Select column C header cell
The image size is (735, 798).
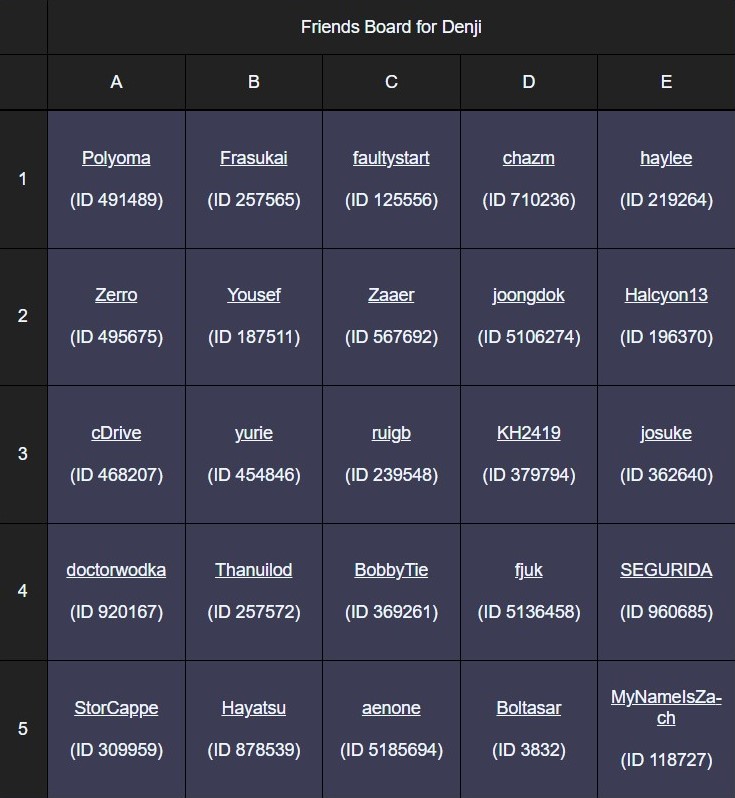(x=391, y=82)
